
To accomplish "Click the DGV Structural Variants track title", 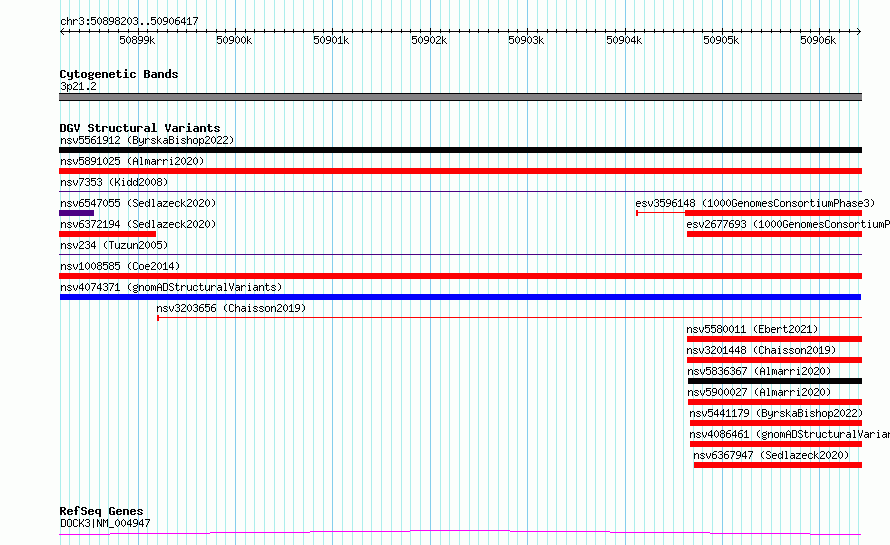I will coord(140,128).
